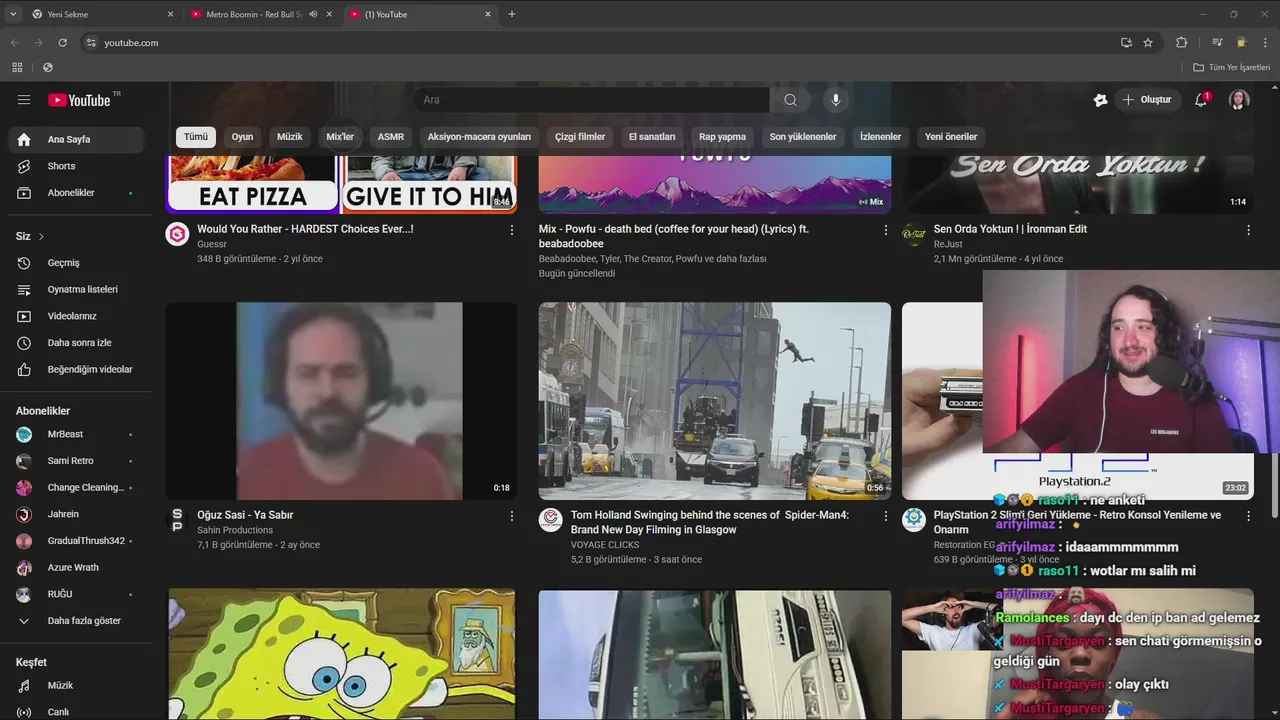Image resolution: width=1280 pixels, height=720 pixels.
Task: Expand the Siz section chevron
Action: tap(41, 237)
